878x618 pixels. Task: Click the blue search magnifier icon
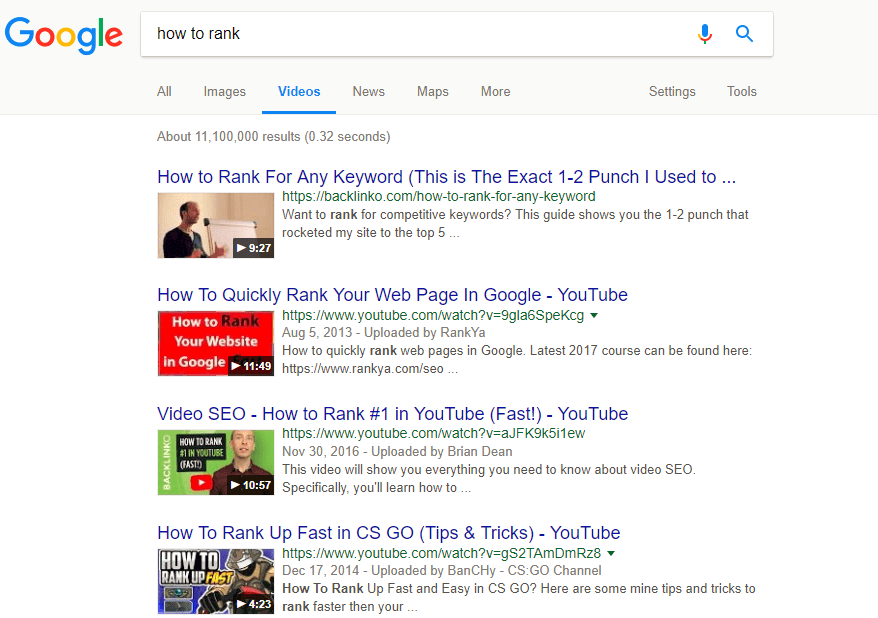point(744,34)
